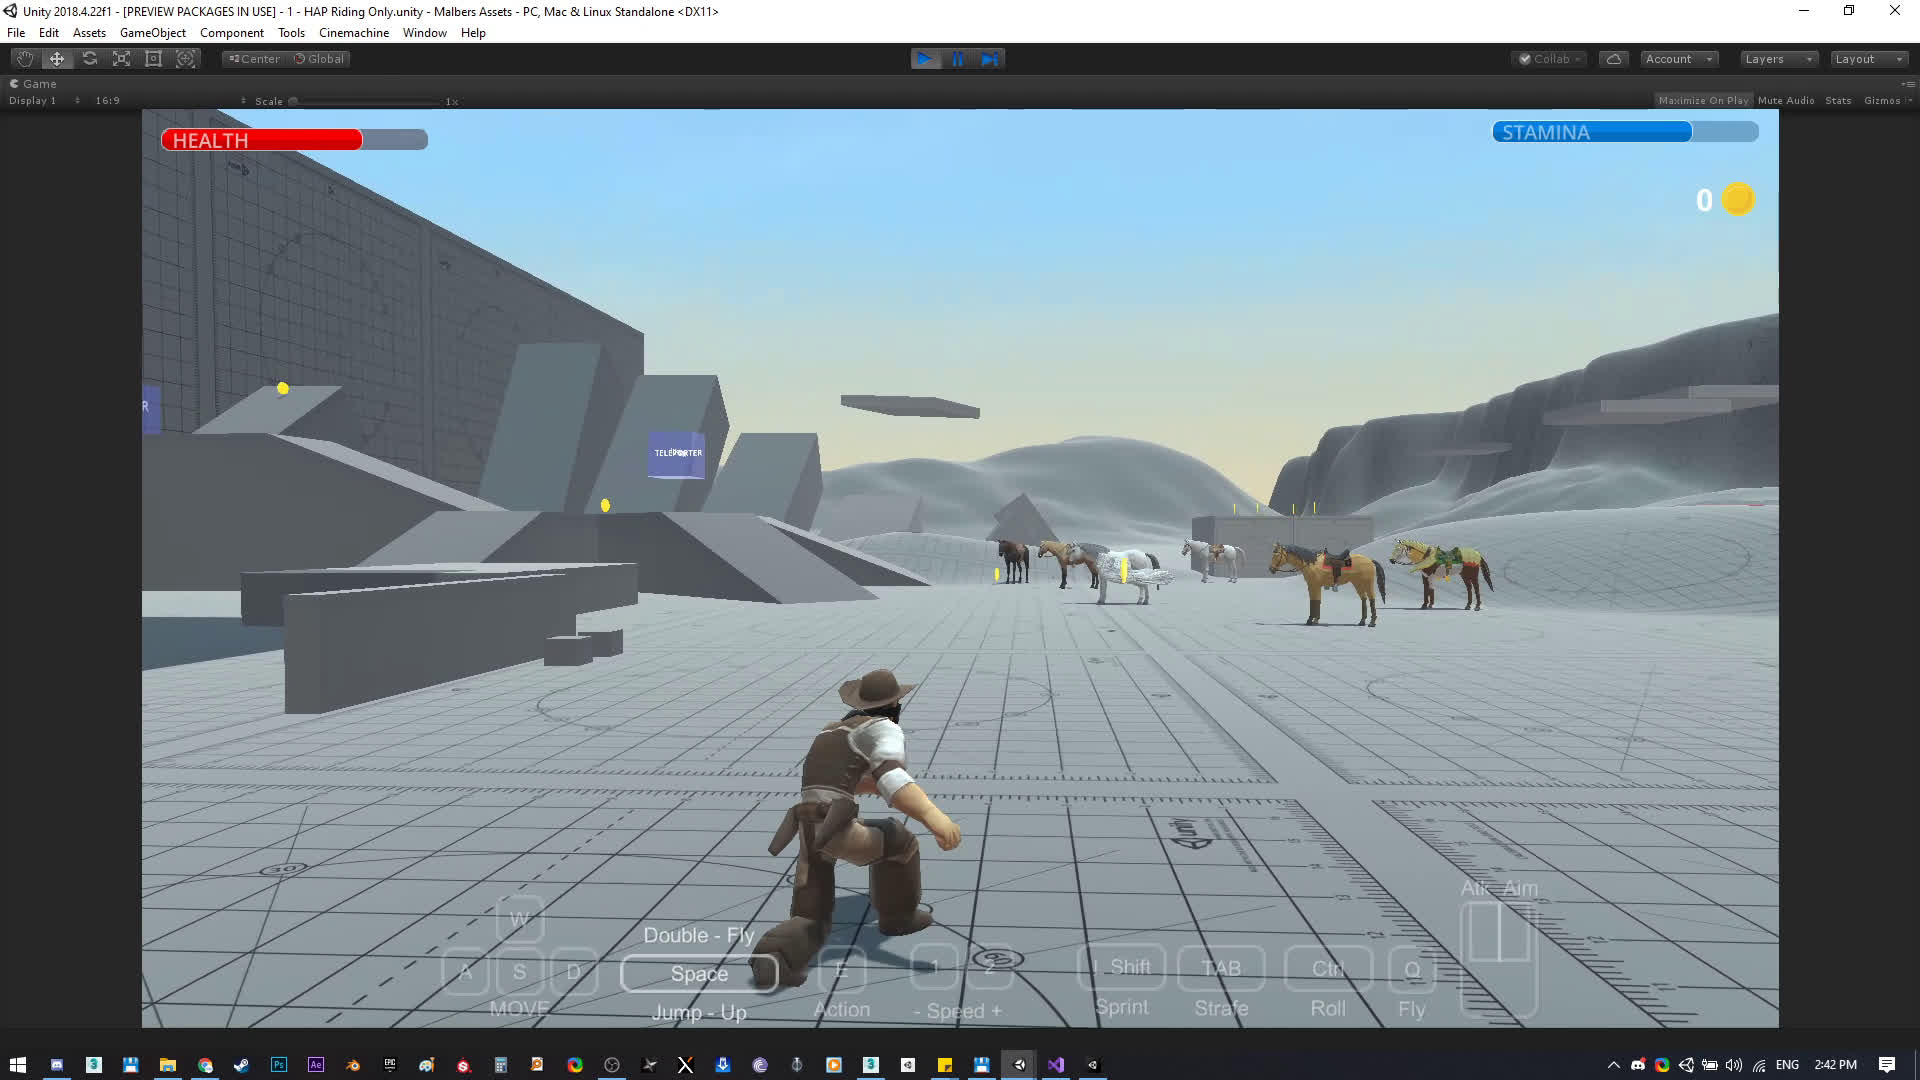Screen dimensions: 1920x1080
Task: Select the Move tool
Action: pos(57,59)
